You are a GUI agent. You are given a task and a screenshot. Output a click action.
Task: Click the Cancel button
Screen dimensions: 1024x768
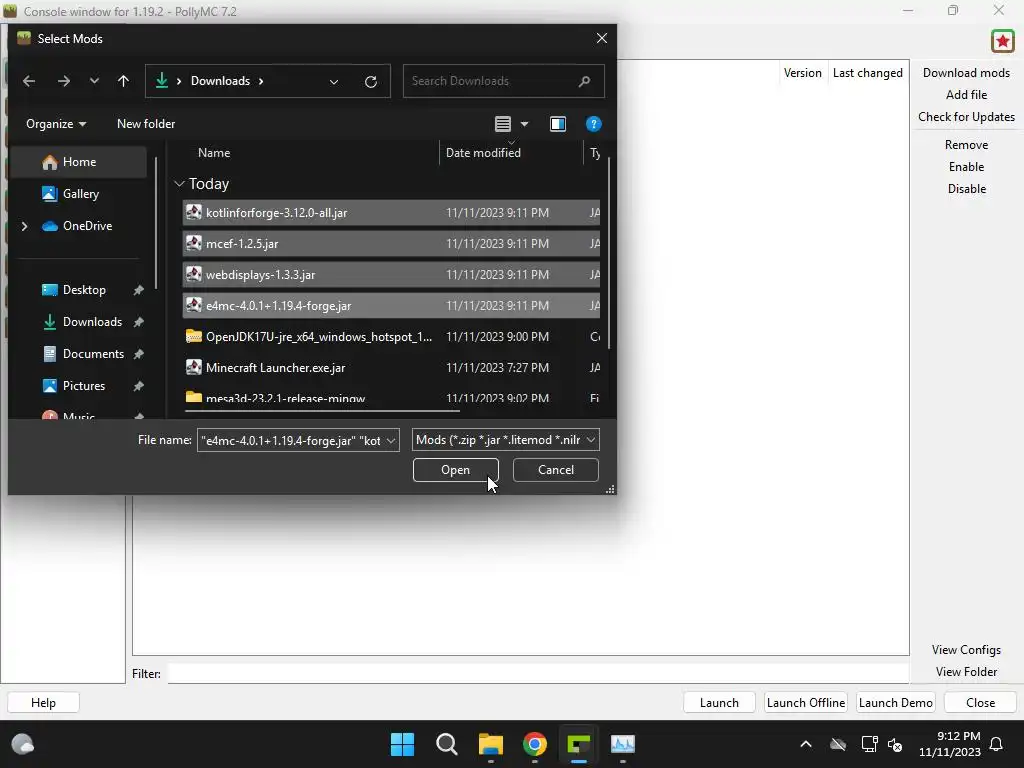click(x=556, y=470)
